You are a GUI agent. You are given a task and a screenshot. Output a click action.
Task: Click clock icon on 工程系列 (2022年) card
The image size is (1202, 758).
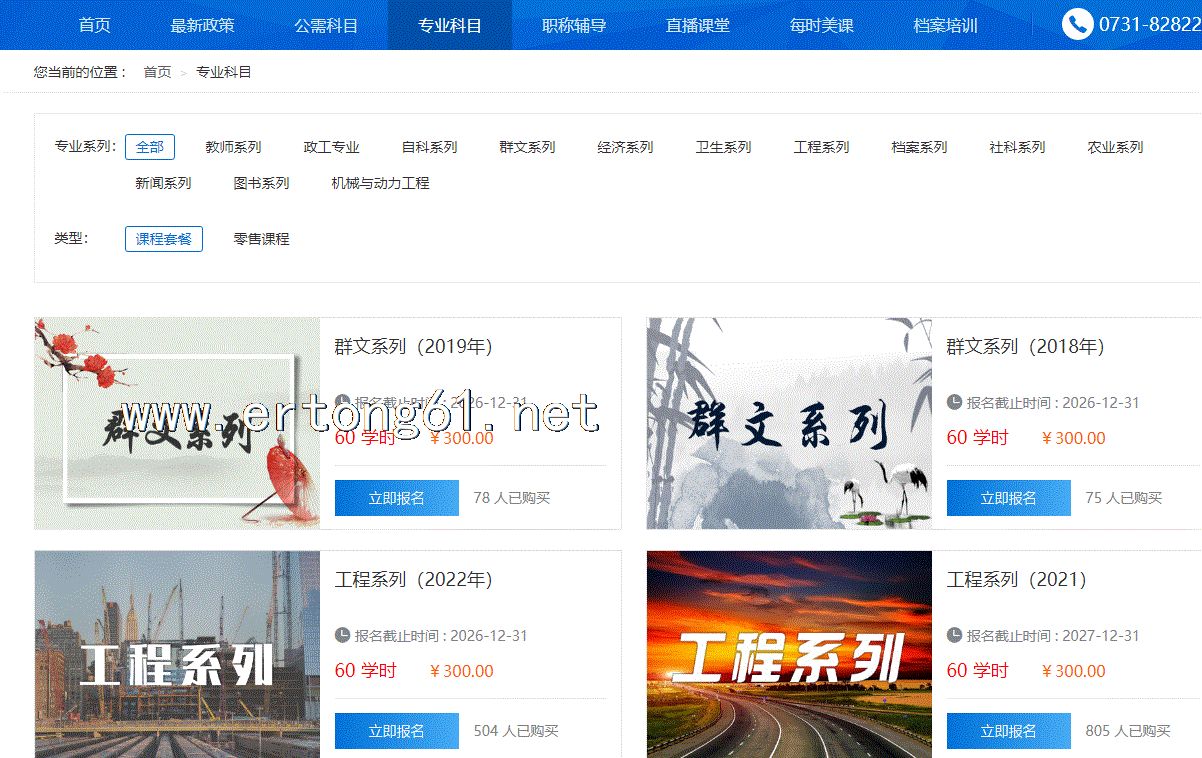pos(343,635)
